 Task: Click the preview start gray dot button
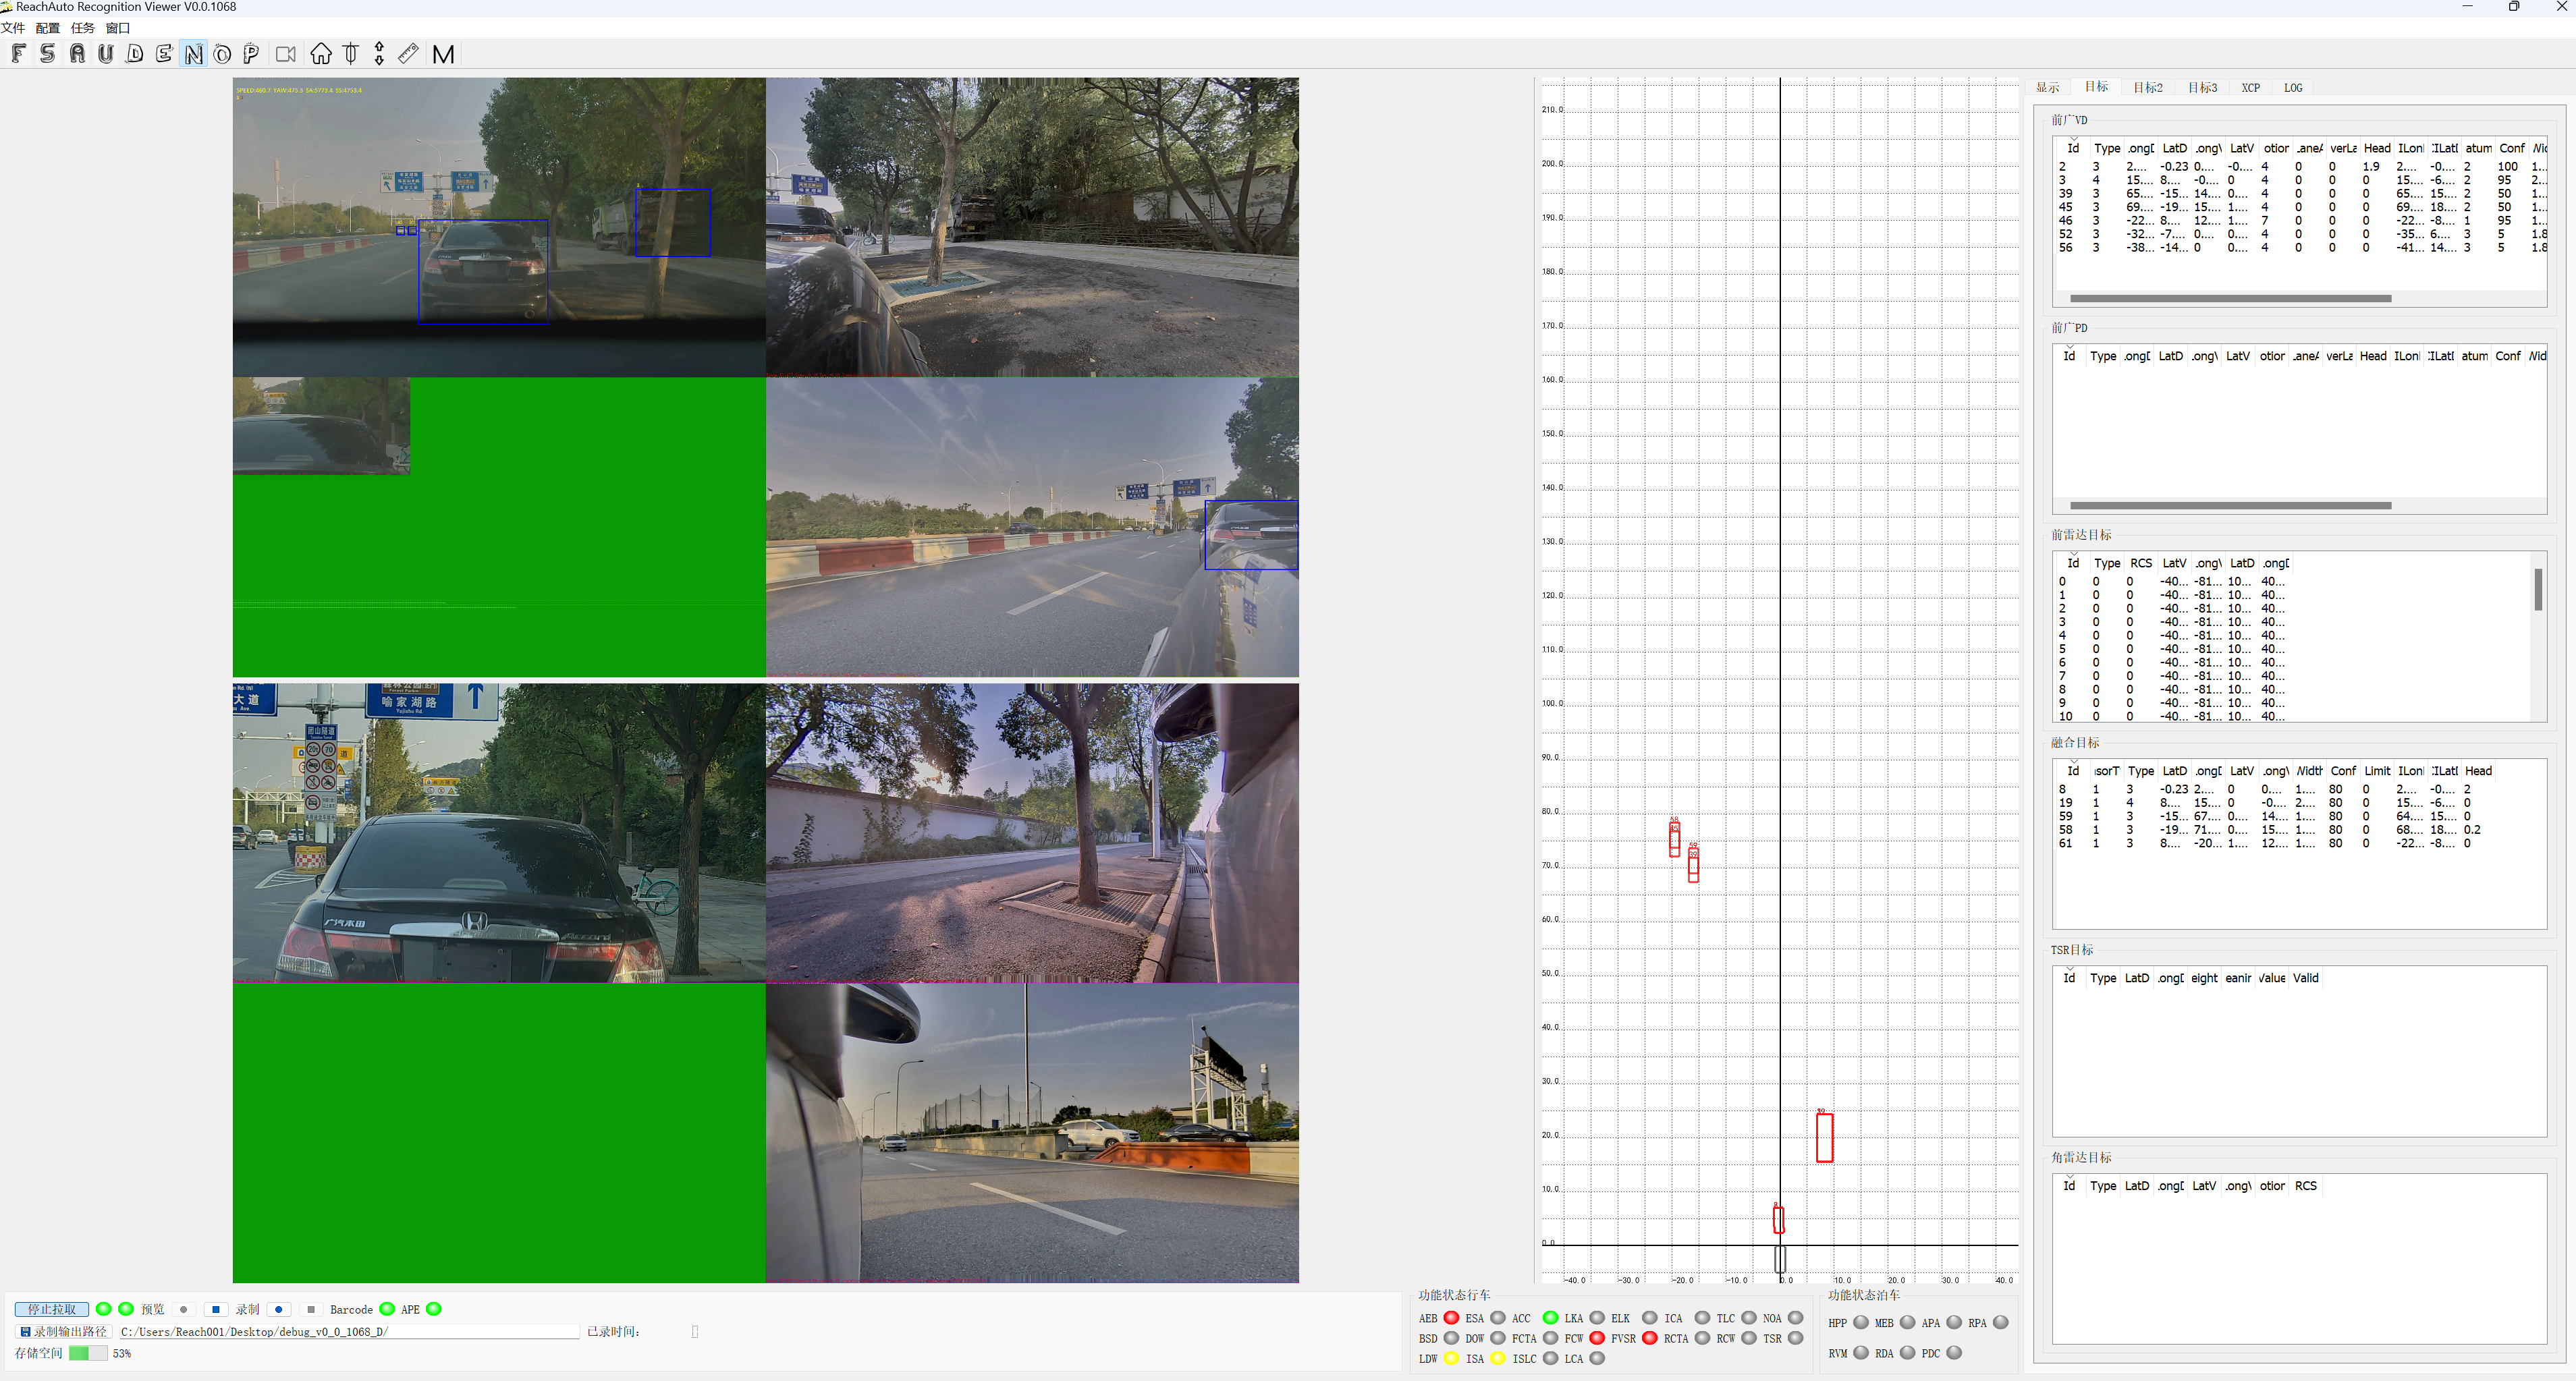tap(183, 1309)
